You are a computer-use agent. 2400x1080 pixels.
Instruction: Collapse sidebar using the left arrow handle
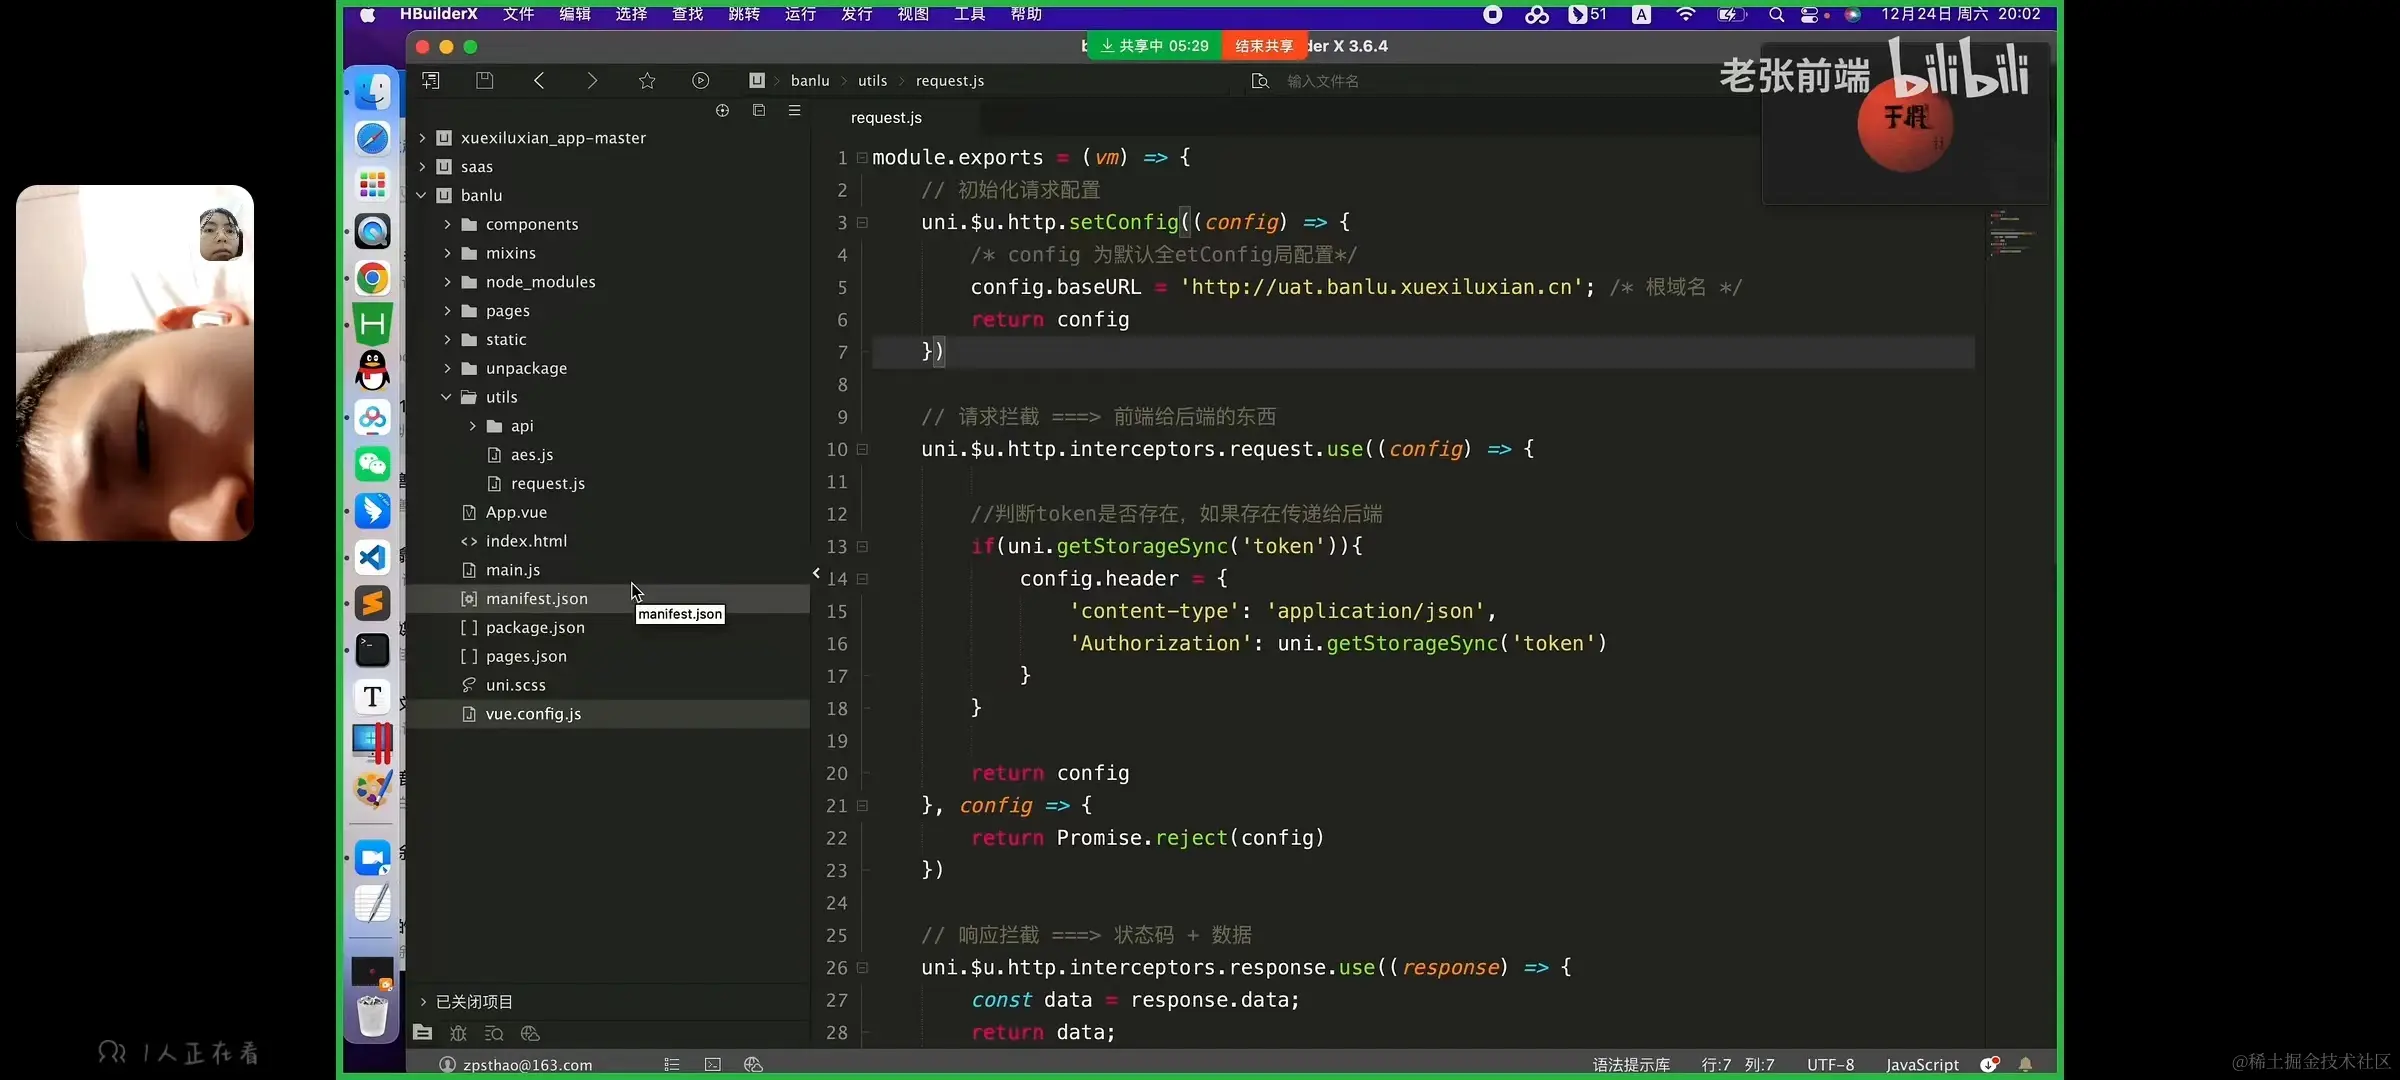816,573
